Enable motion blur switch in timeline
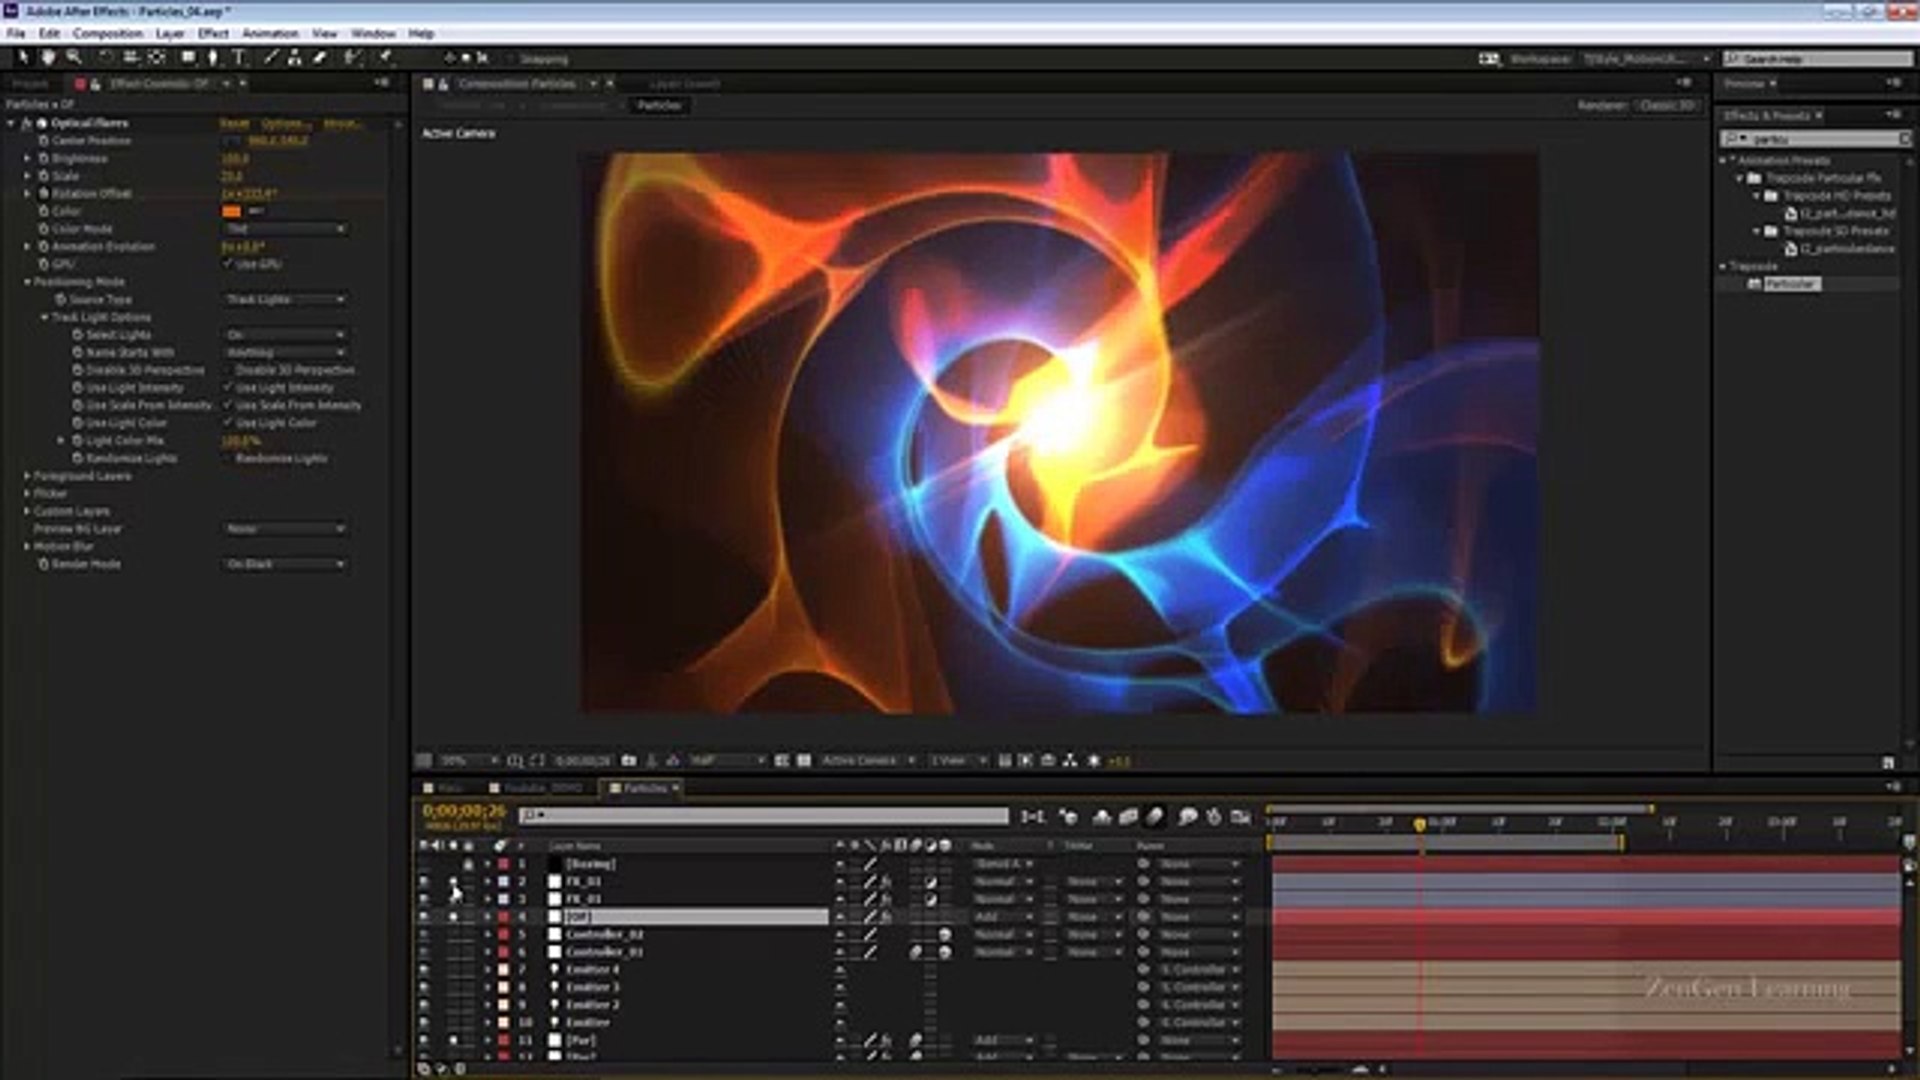The height and width of the screenshot is (1080, 1920). pos(1155,817)
